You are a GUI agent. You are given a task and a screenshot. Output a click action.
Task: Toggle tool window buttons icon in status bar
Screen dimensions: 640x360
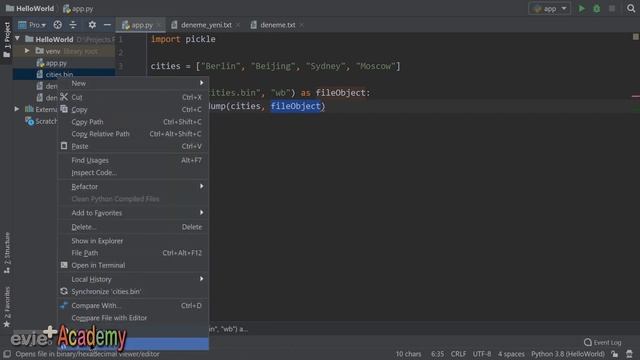(x=7, y=354)
